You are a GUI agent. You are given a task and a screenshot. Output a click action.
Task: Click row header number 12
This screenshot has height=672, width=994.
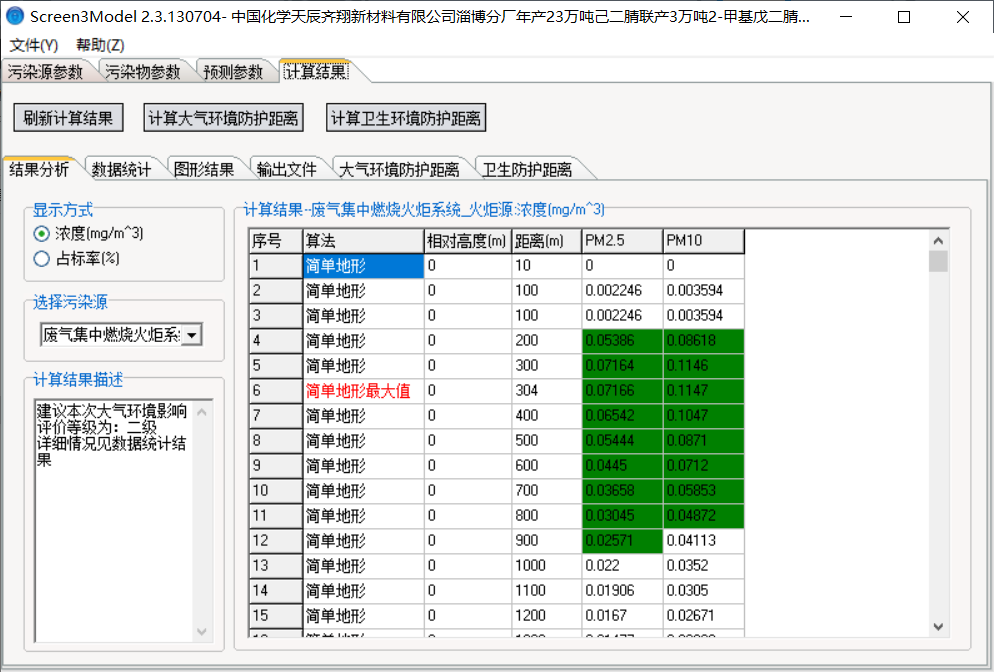tap(276, 541)
